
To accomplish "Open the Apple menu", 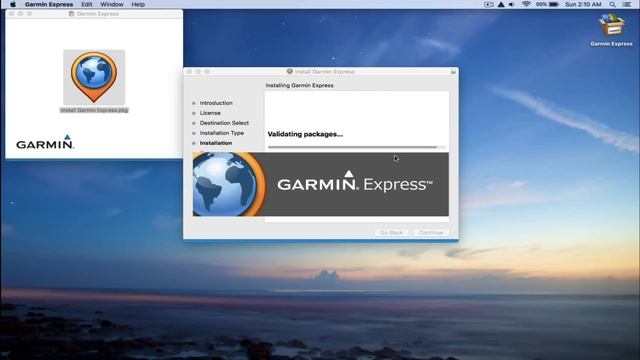I will tap(13, 4).
